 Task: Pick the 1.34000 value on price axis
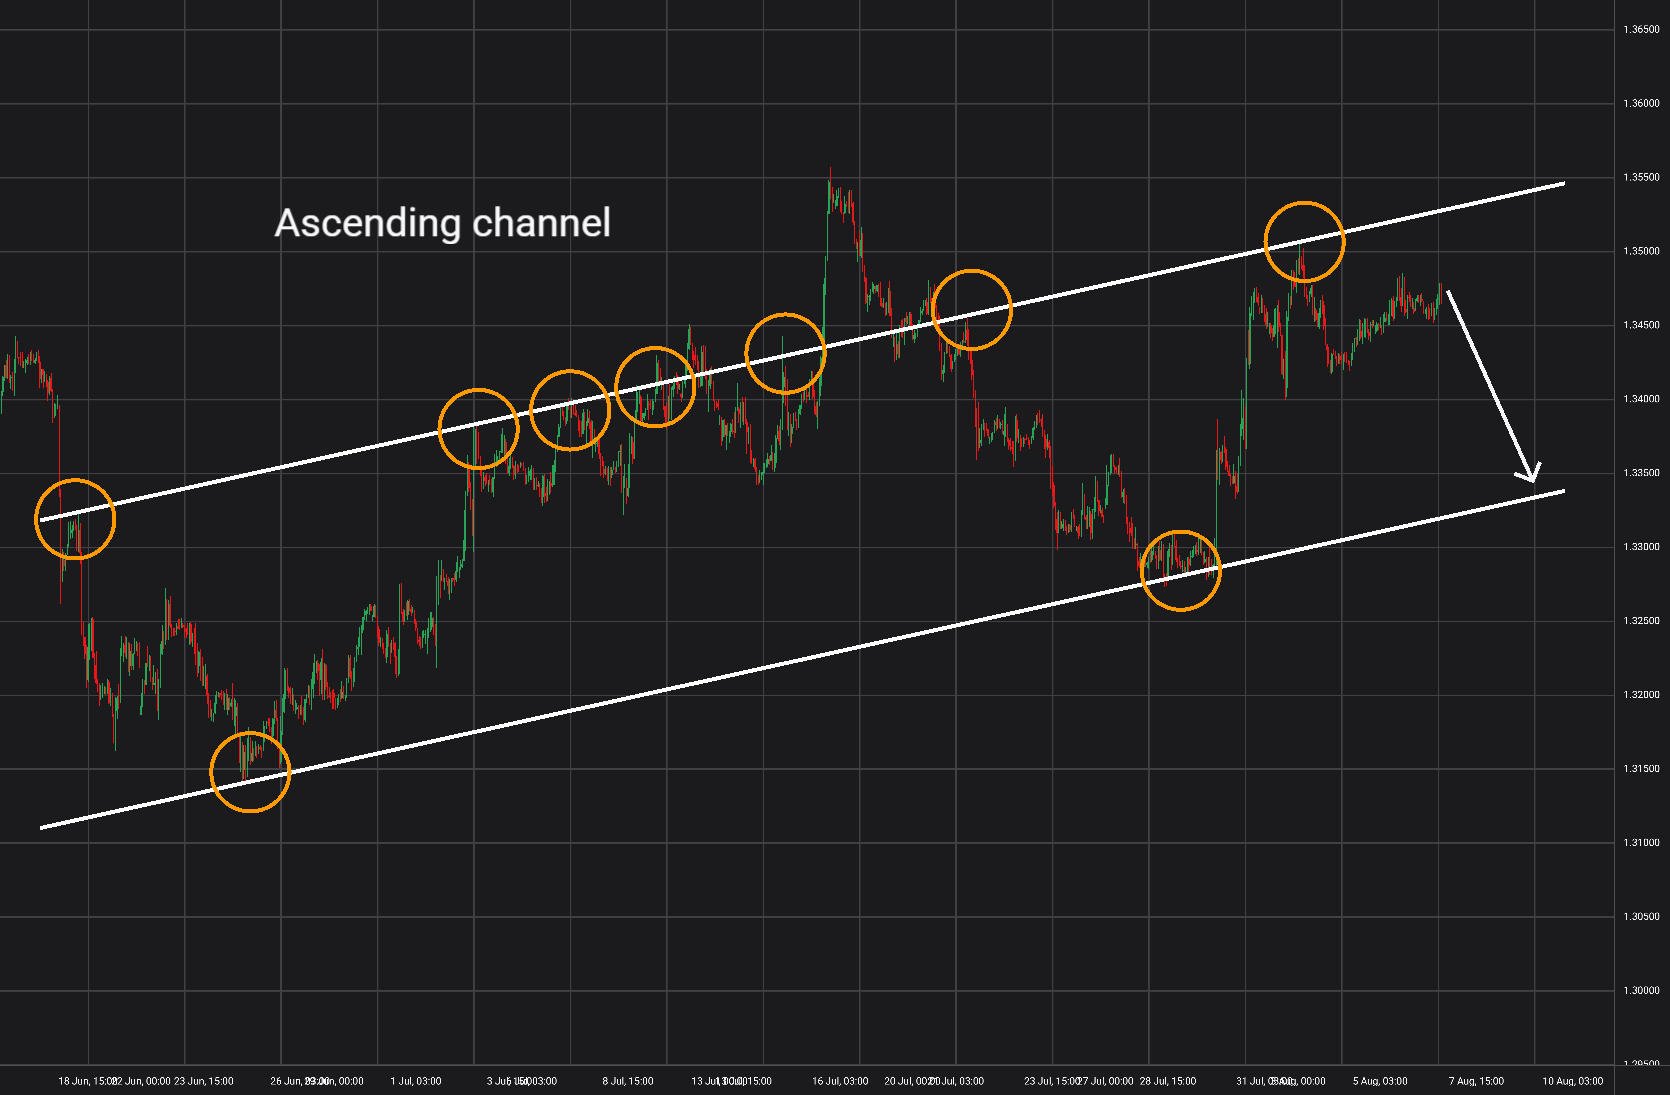[x=1641, y=400]
